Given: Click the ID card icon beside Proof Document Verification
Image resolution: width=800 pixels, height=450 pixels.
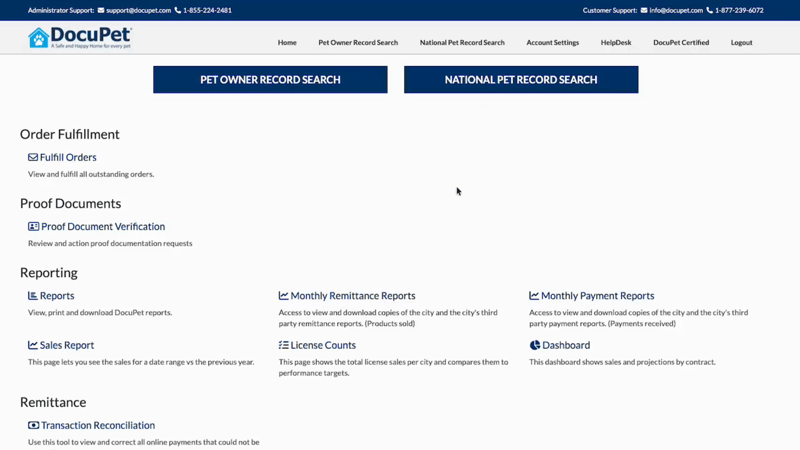Looking at the screenshot, I should [33, 226].
